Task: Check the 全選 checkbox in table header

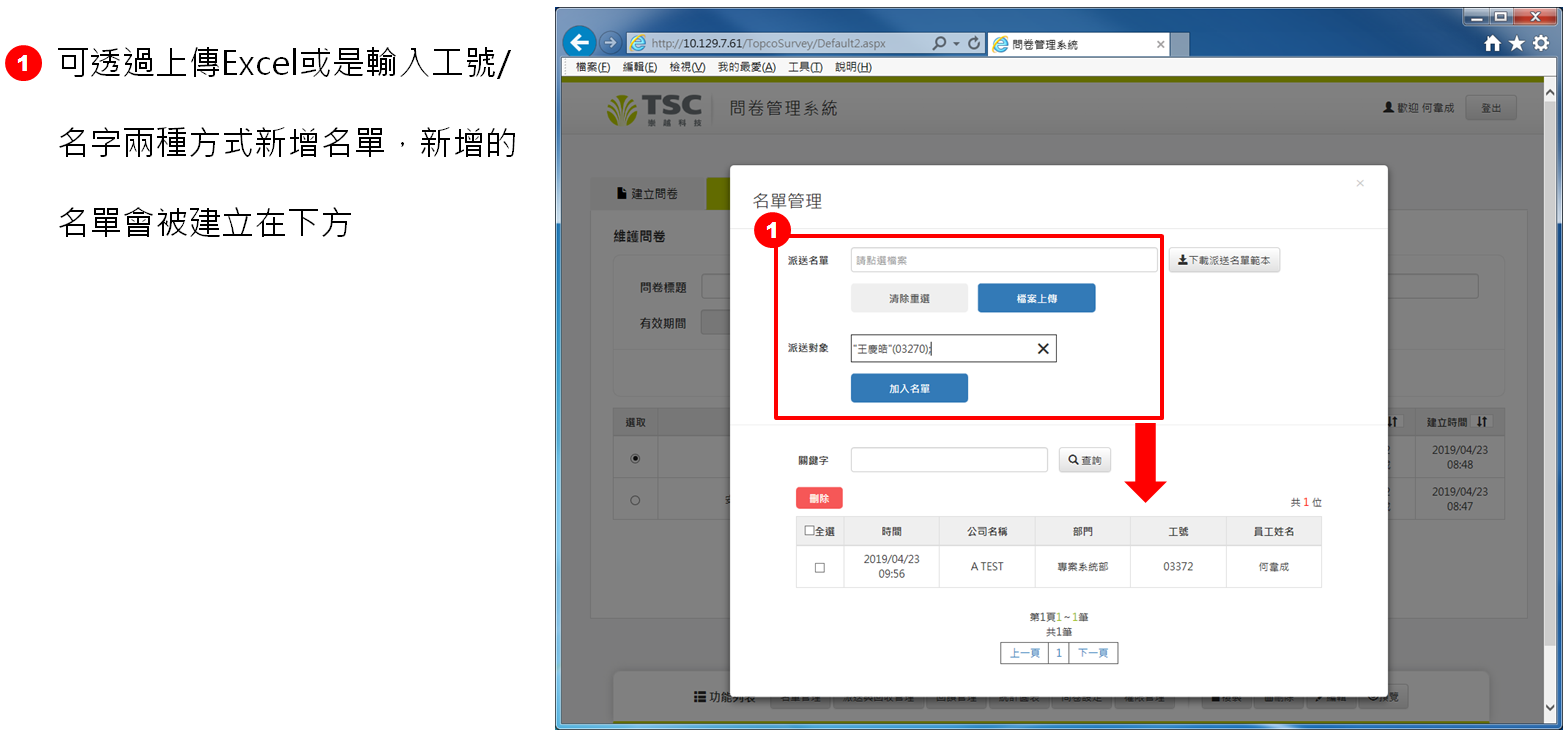Action: [x=810, y=531]
